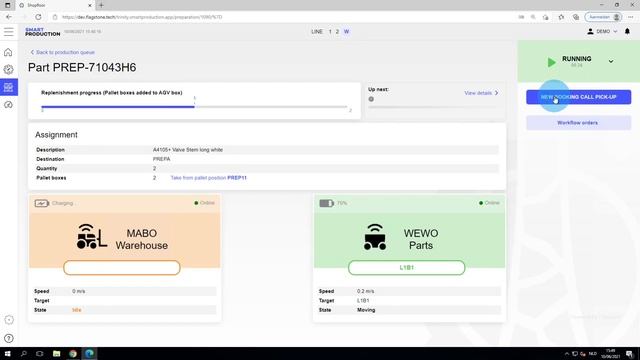Click the WEWO Target L1B1 value
The height and width of the screenshot is (360, 640).
[363, 301]
